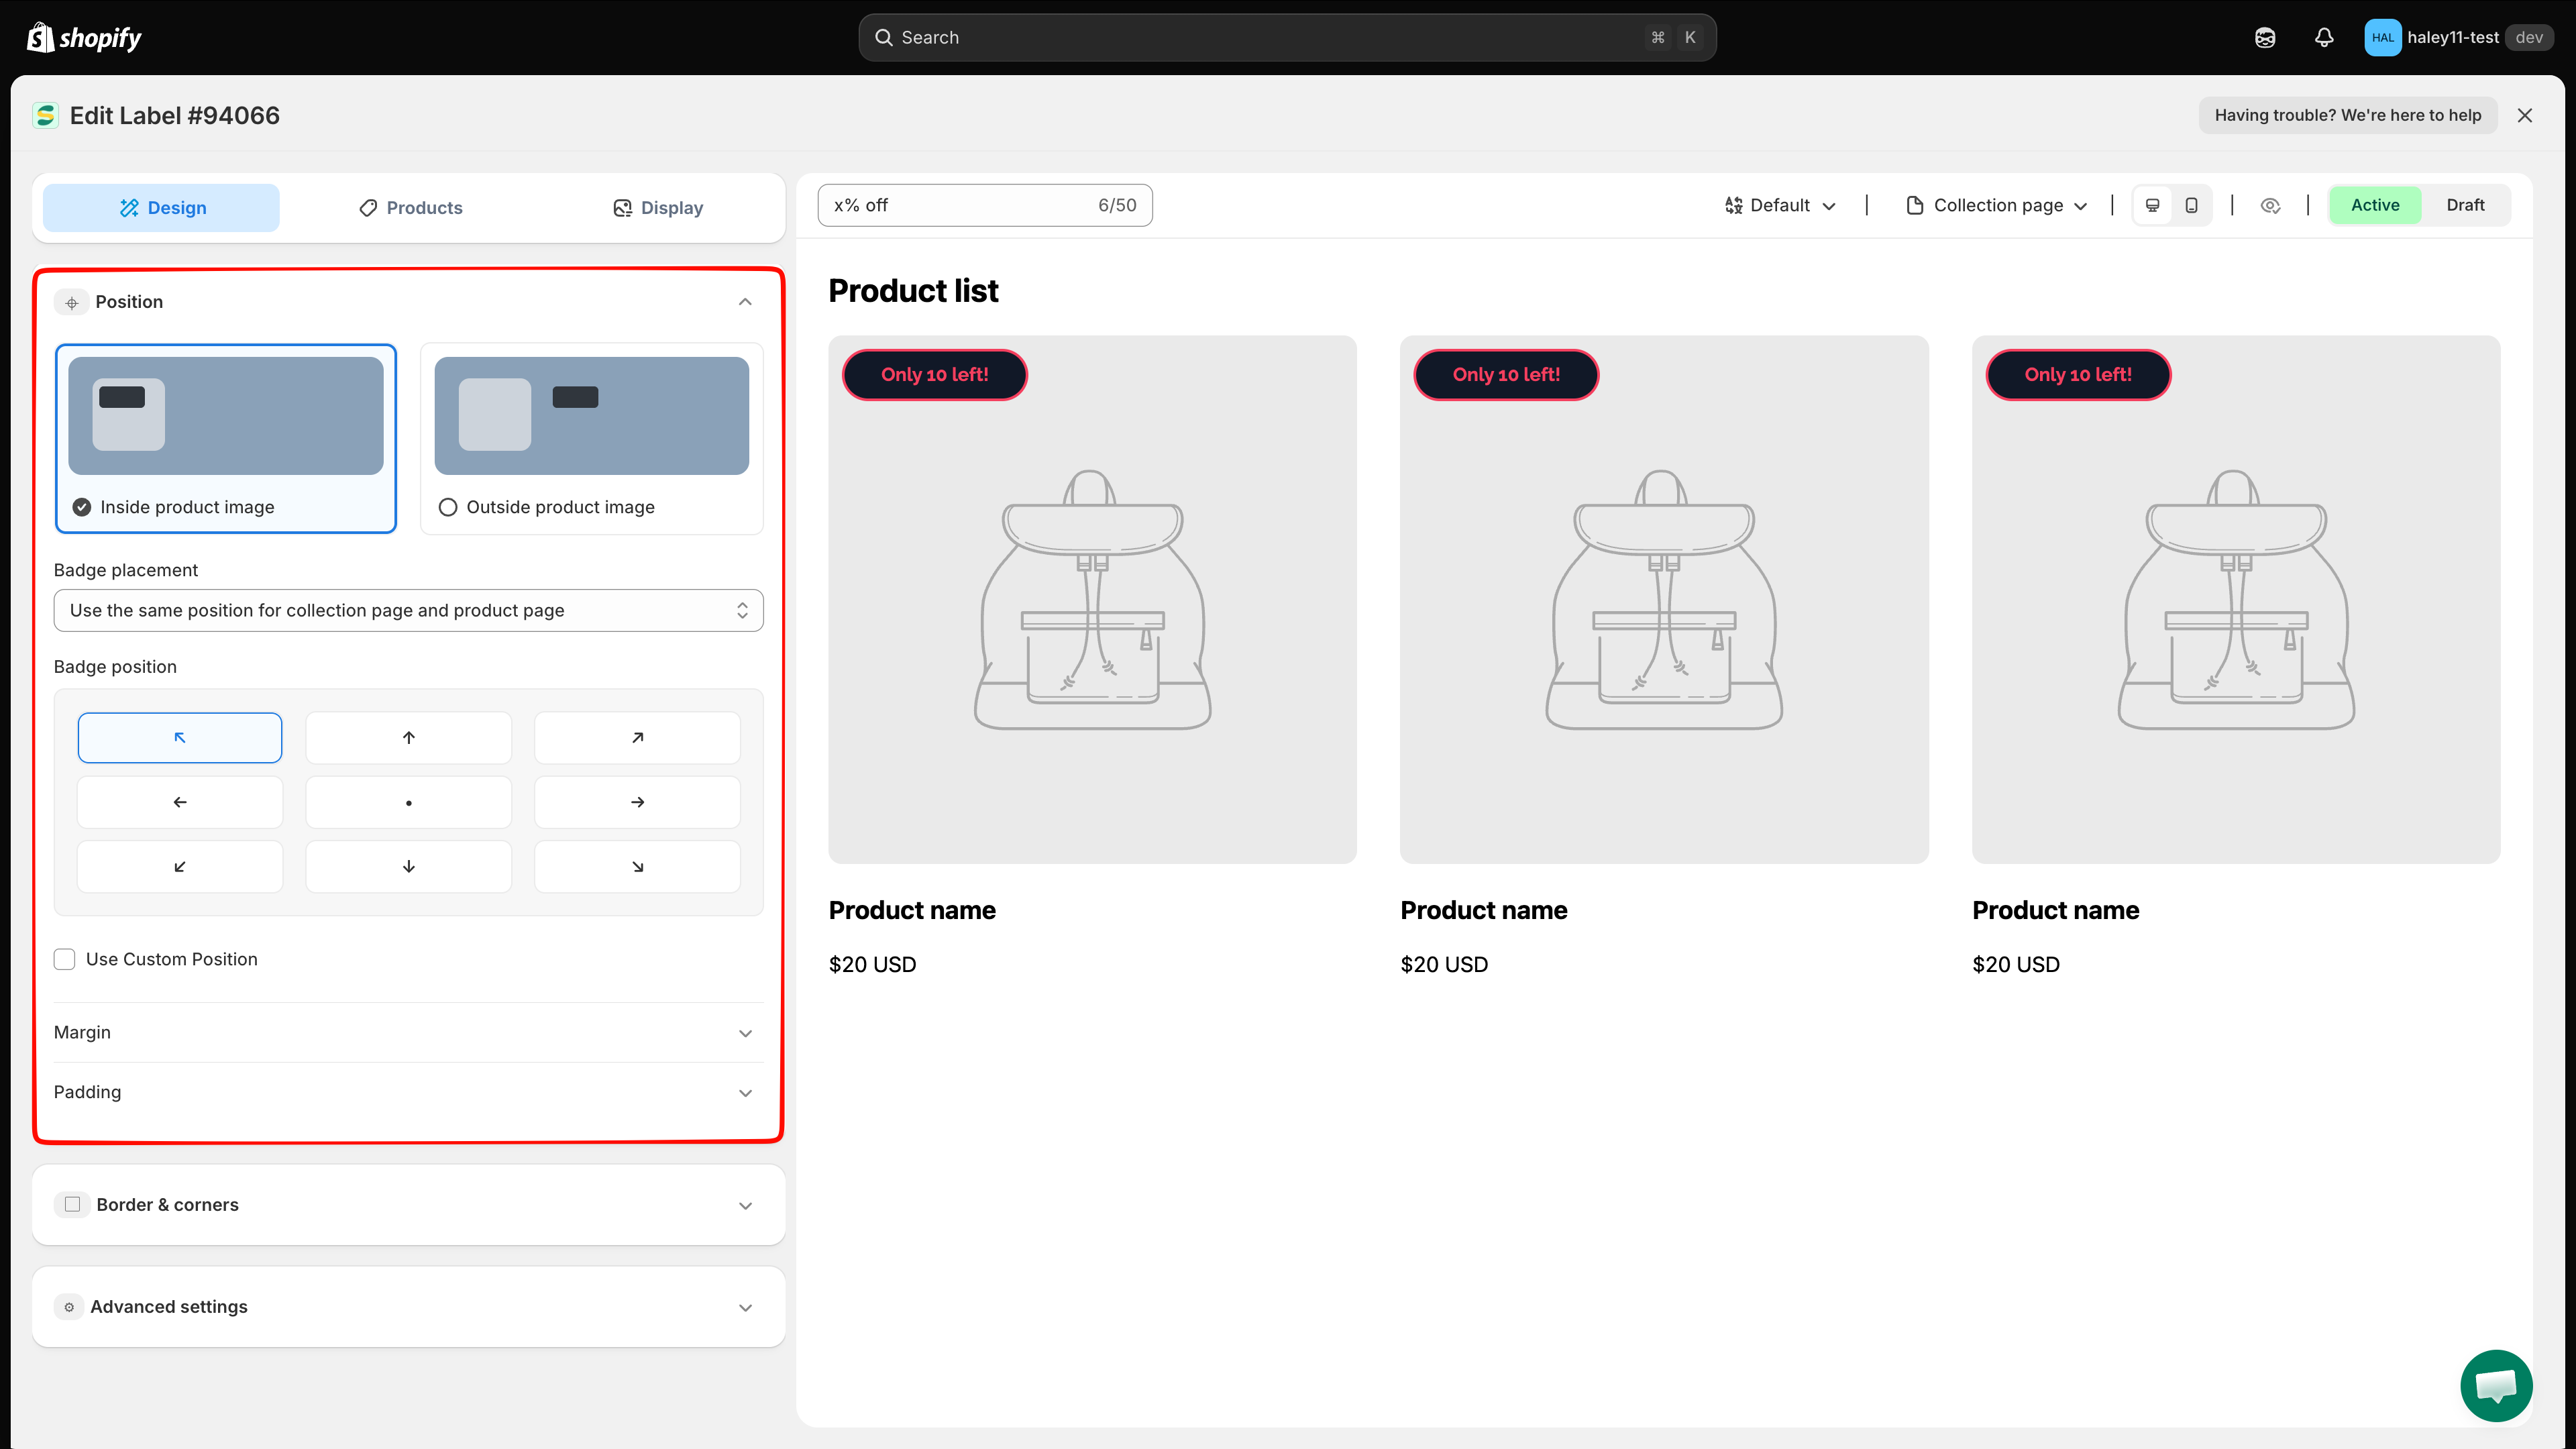
Task: Click the third product backpack image
Action: [2236, 600]
